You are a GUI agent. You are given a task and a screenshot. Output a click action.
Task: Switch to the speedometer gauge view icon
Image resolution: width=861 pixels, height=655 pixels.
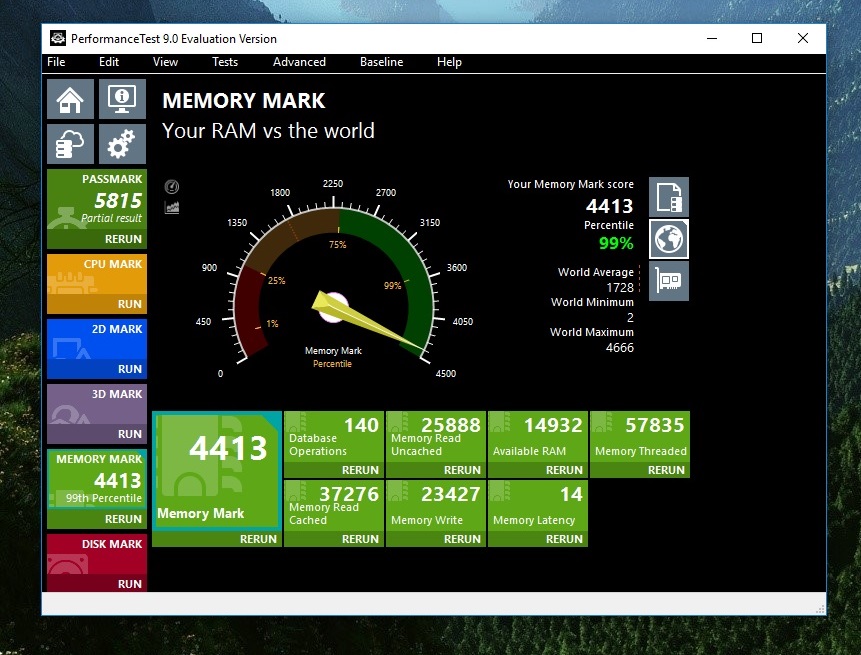tap(172, 187)
